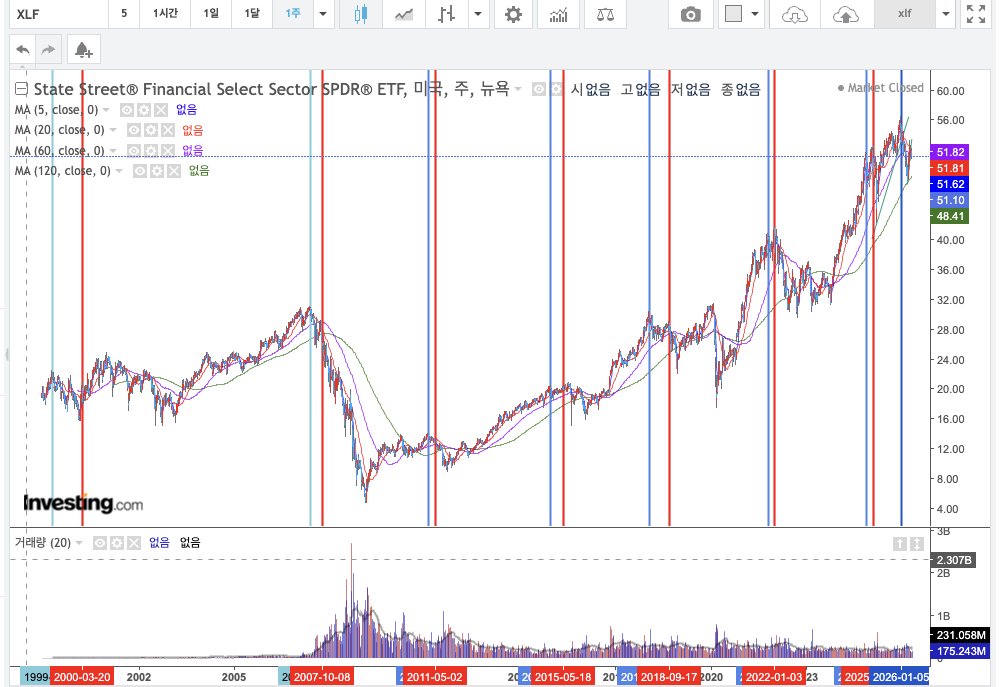Viewport: 1006px width, 687px height.
Task: Click the 2022-01-03 date marker label
Action: click(774, 677)
